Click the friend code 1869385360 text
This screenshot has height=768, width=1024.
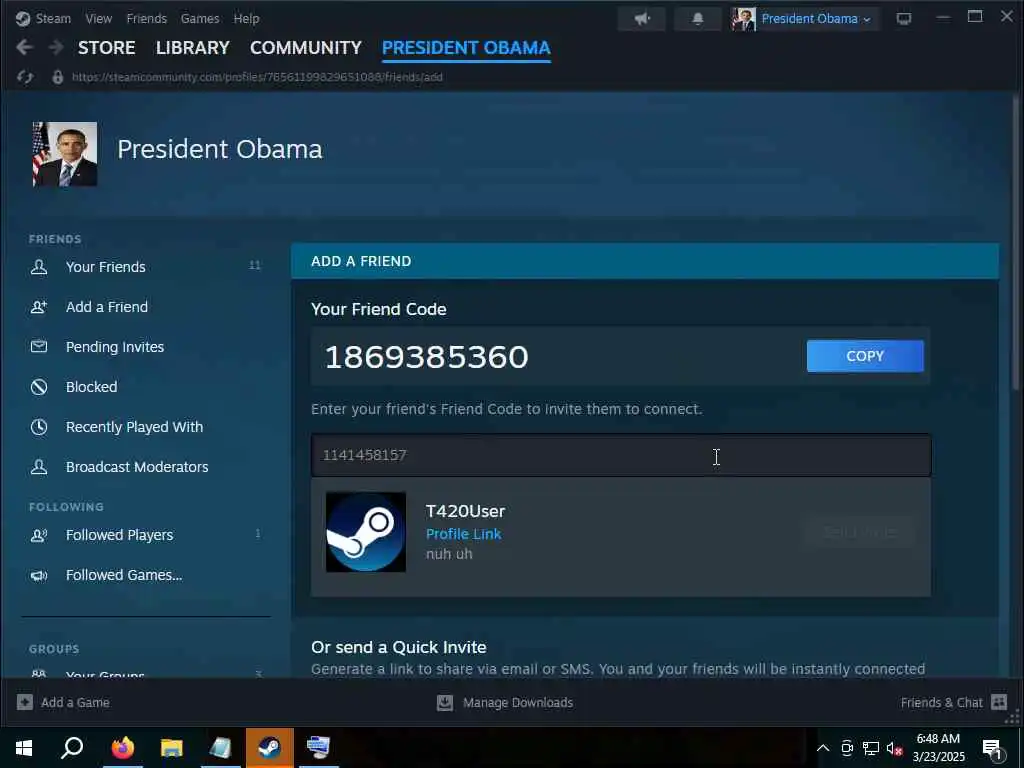(426, 357)
